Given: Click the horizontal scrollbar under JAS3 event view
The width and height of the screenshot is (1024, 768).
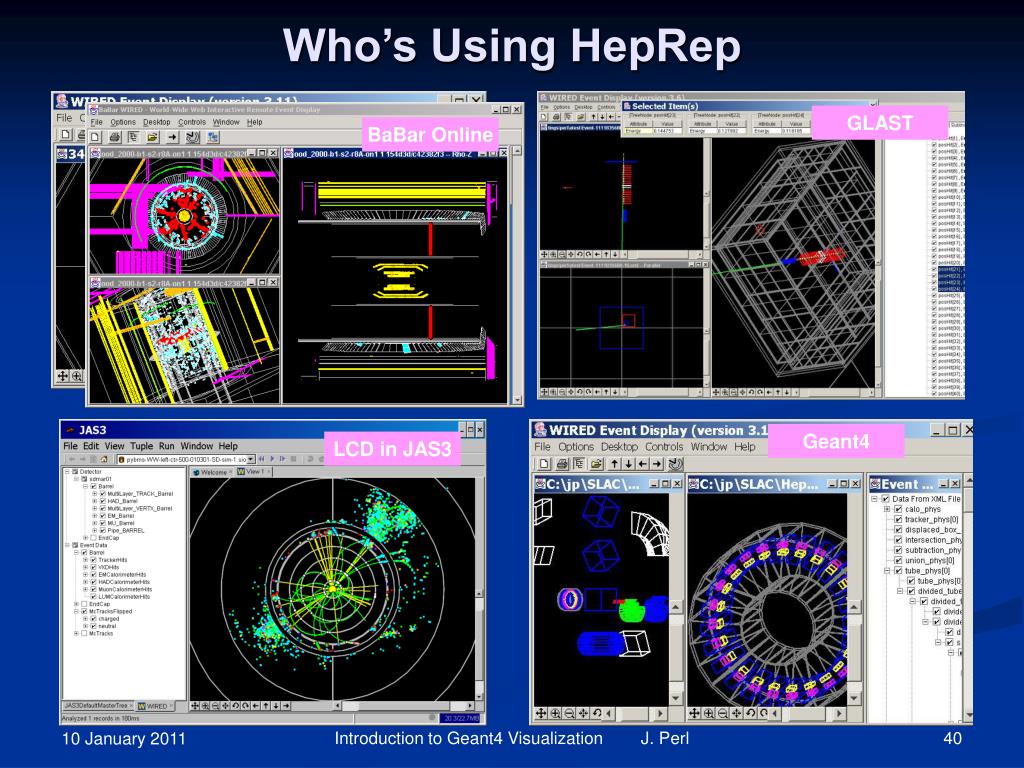Looking at the screenshot, I should pos(405,706).
